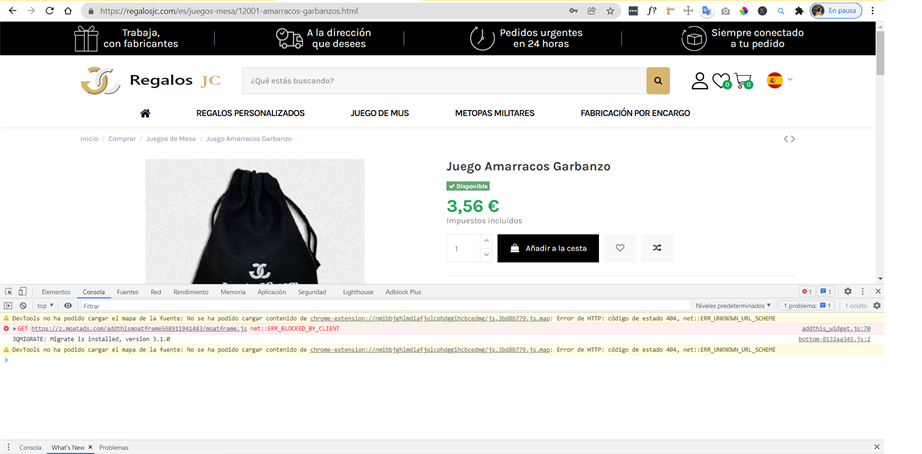Switch to the Consola tab

tap(93, 292)
